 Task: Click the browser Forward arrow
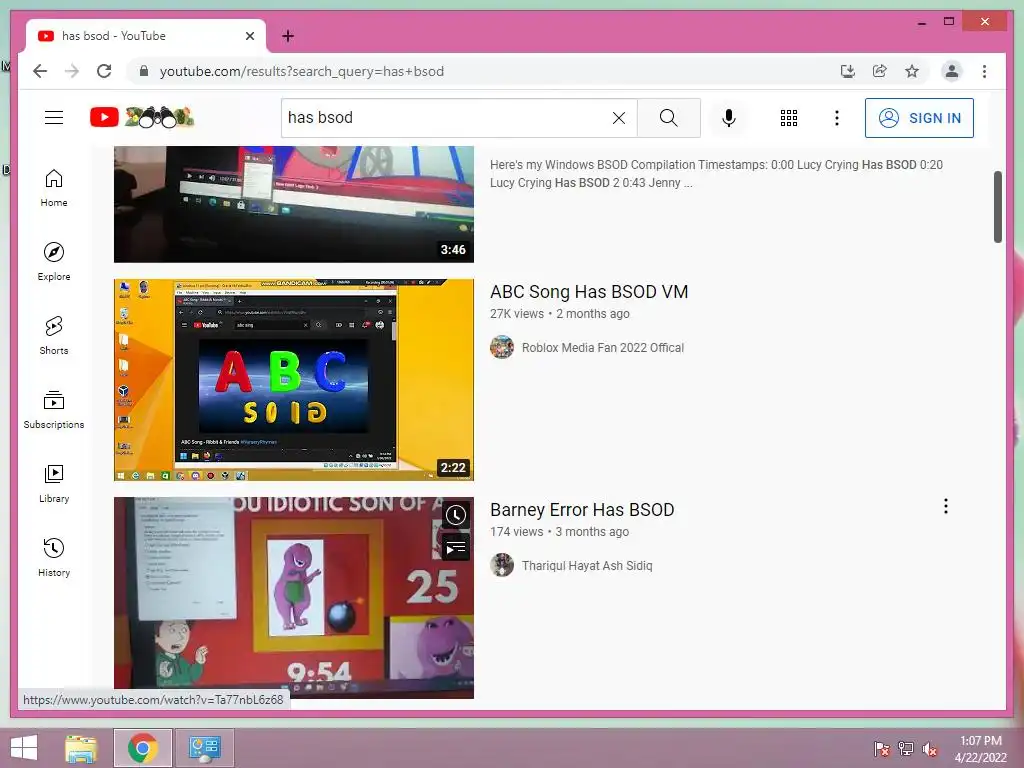pos(72,71)
